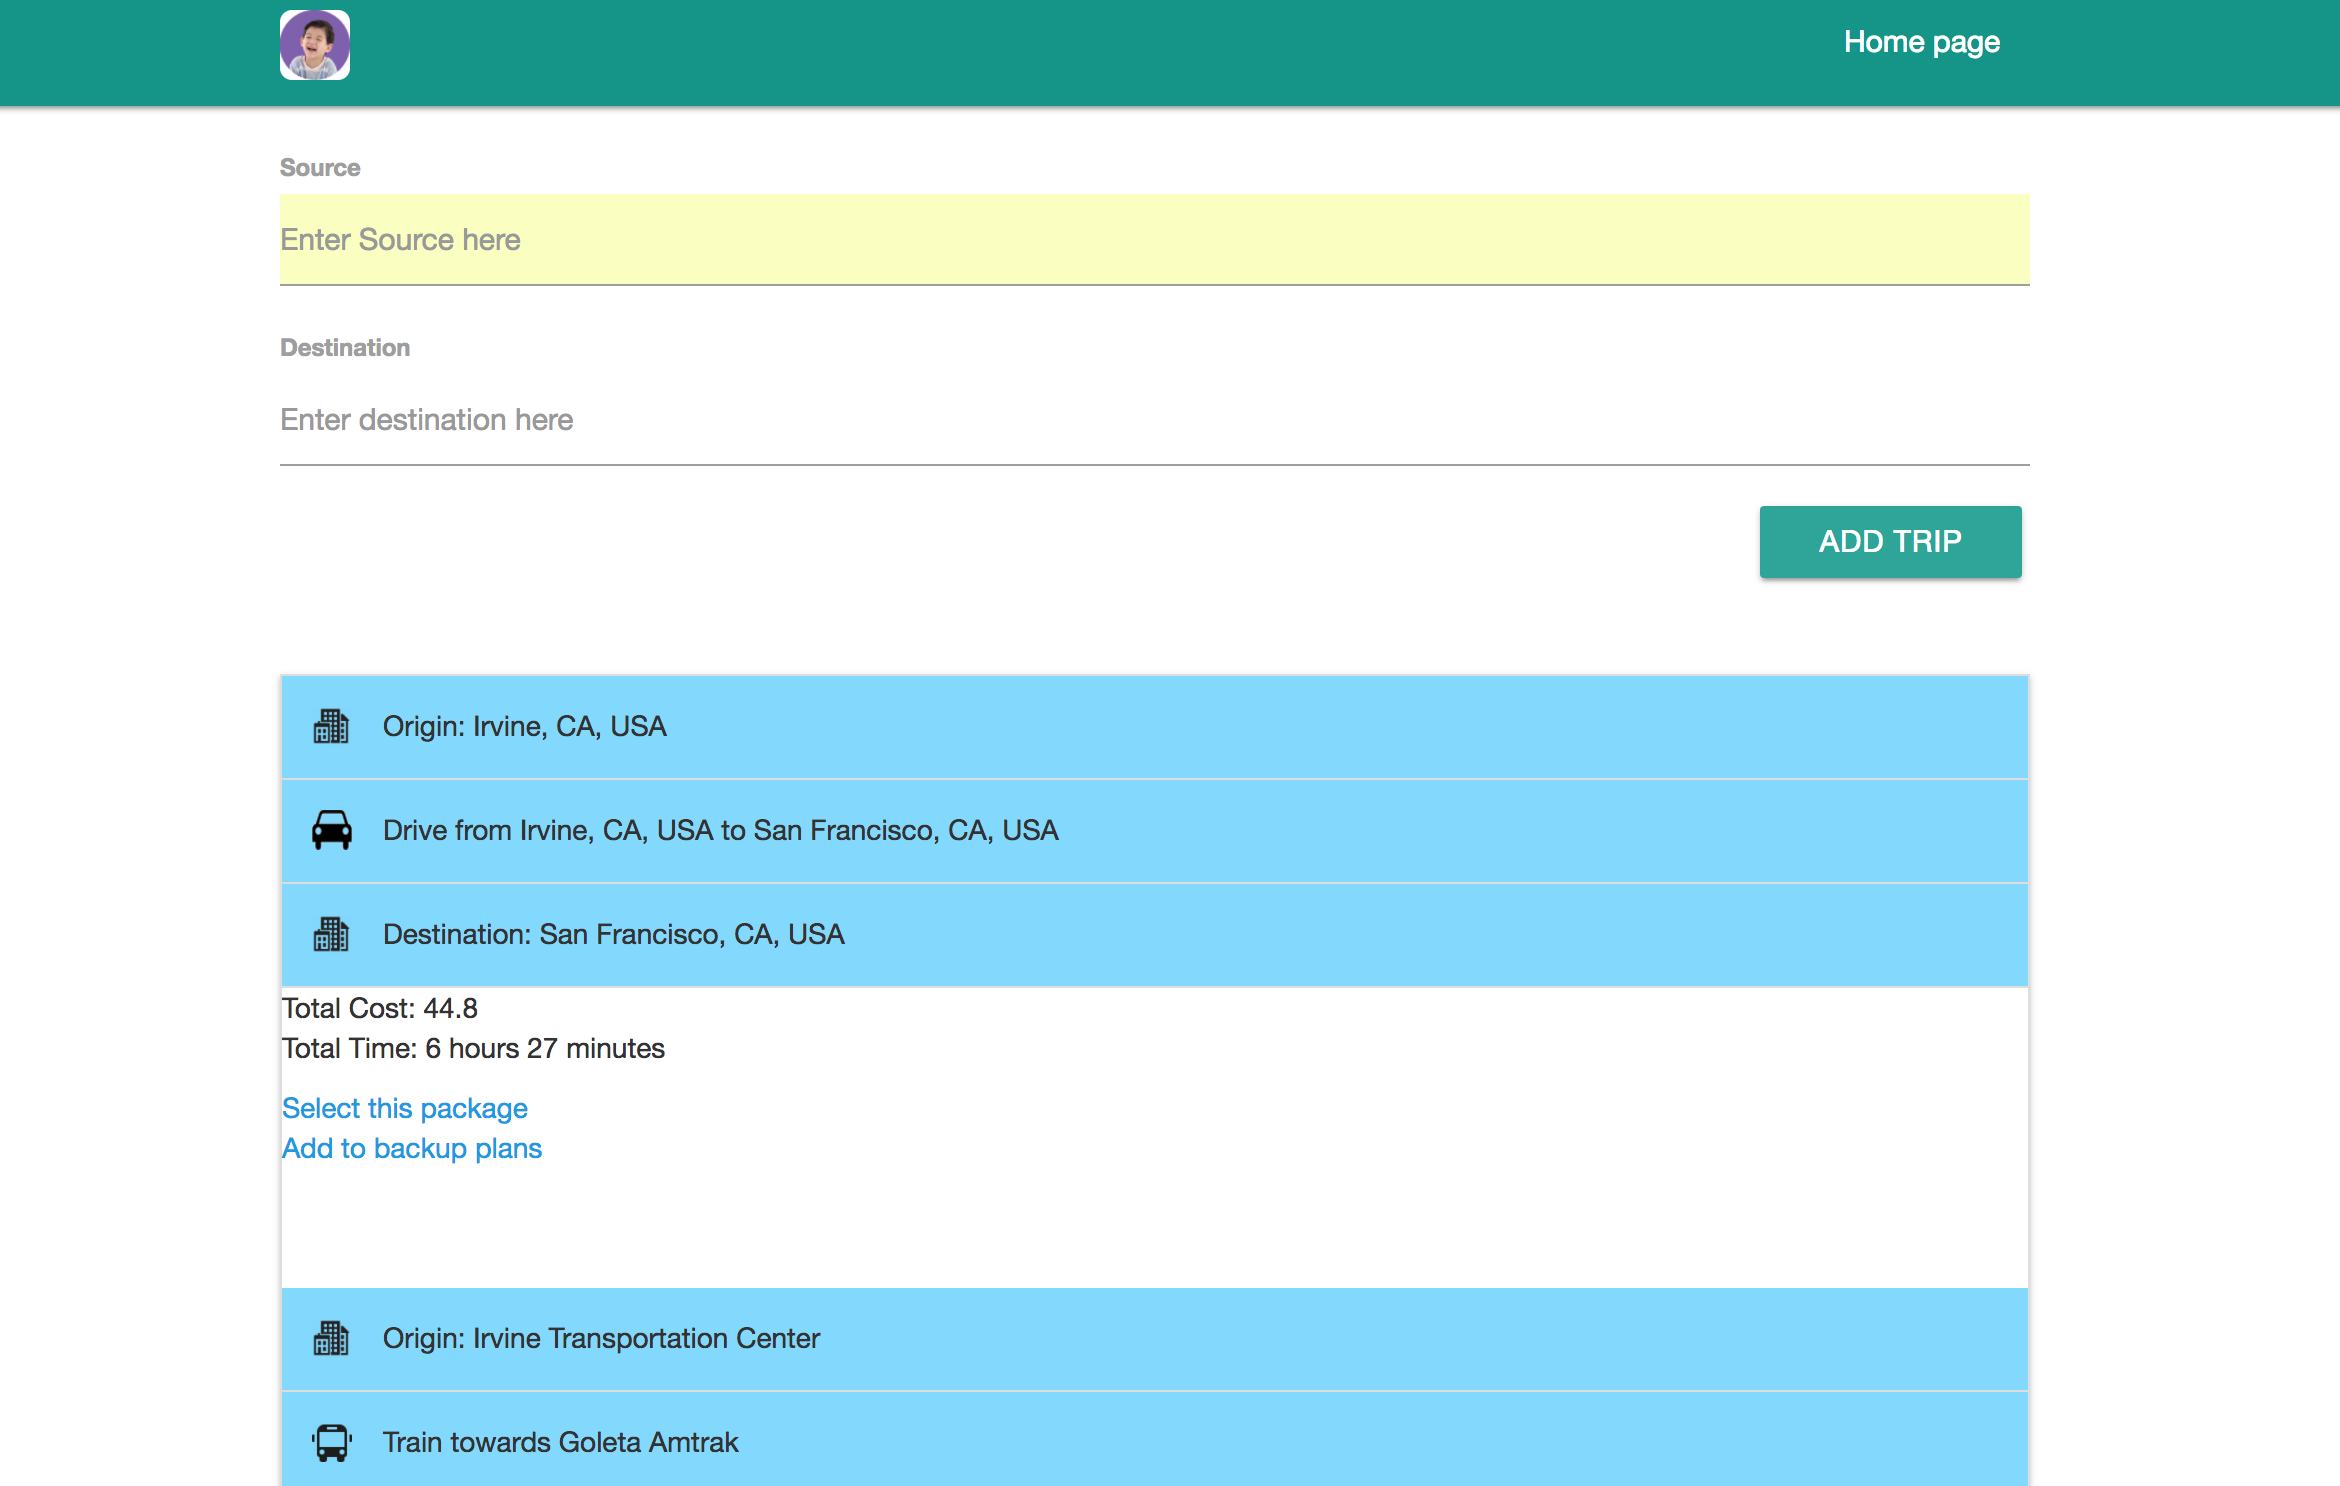
Task: Focus the Enter destination here field
Action: tap(1154, 420)
